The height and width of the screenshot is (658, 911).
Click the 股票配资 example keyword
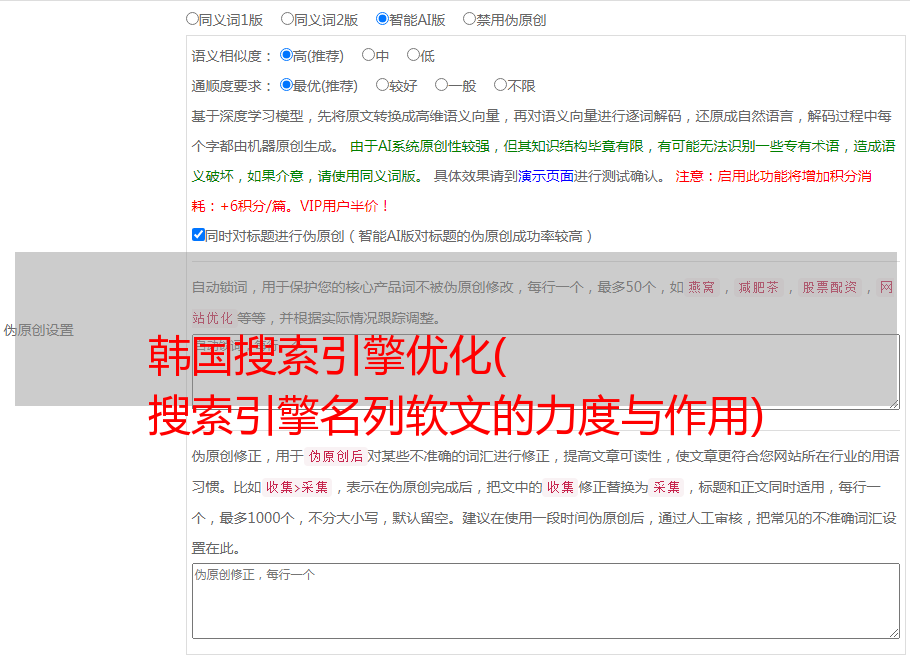[829, 287]
